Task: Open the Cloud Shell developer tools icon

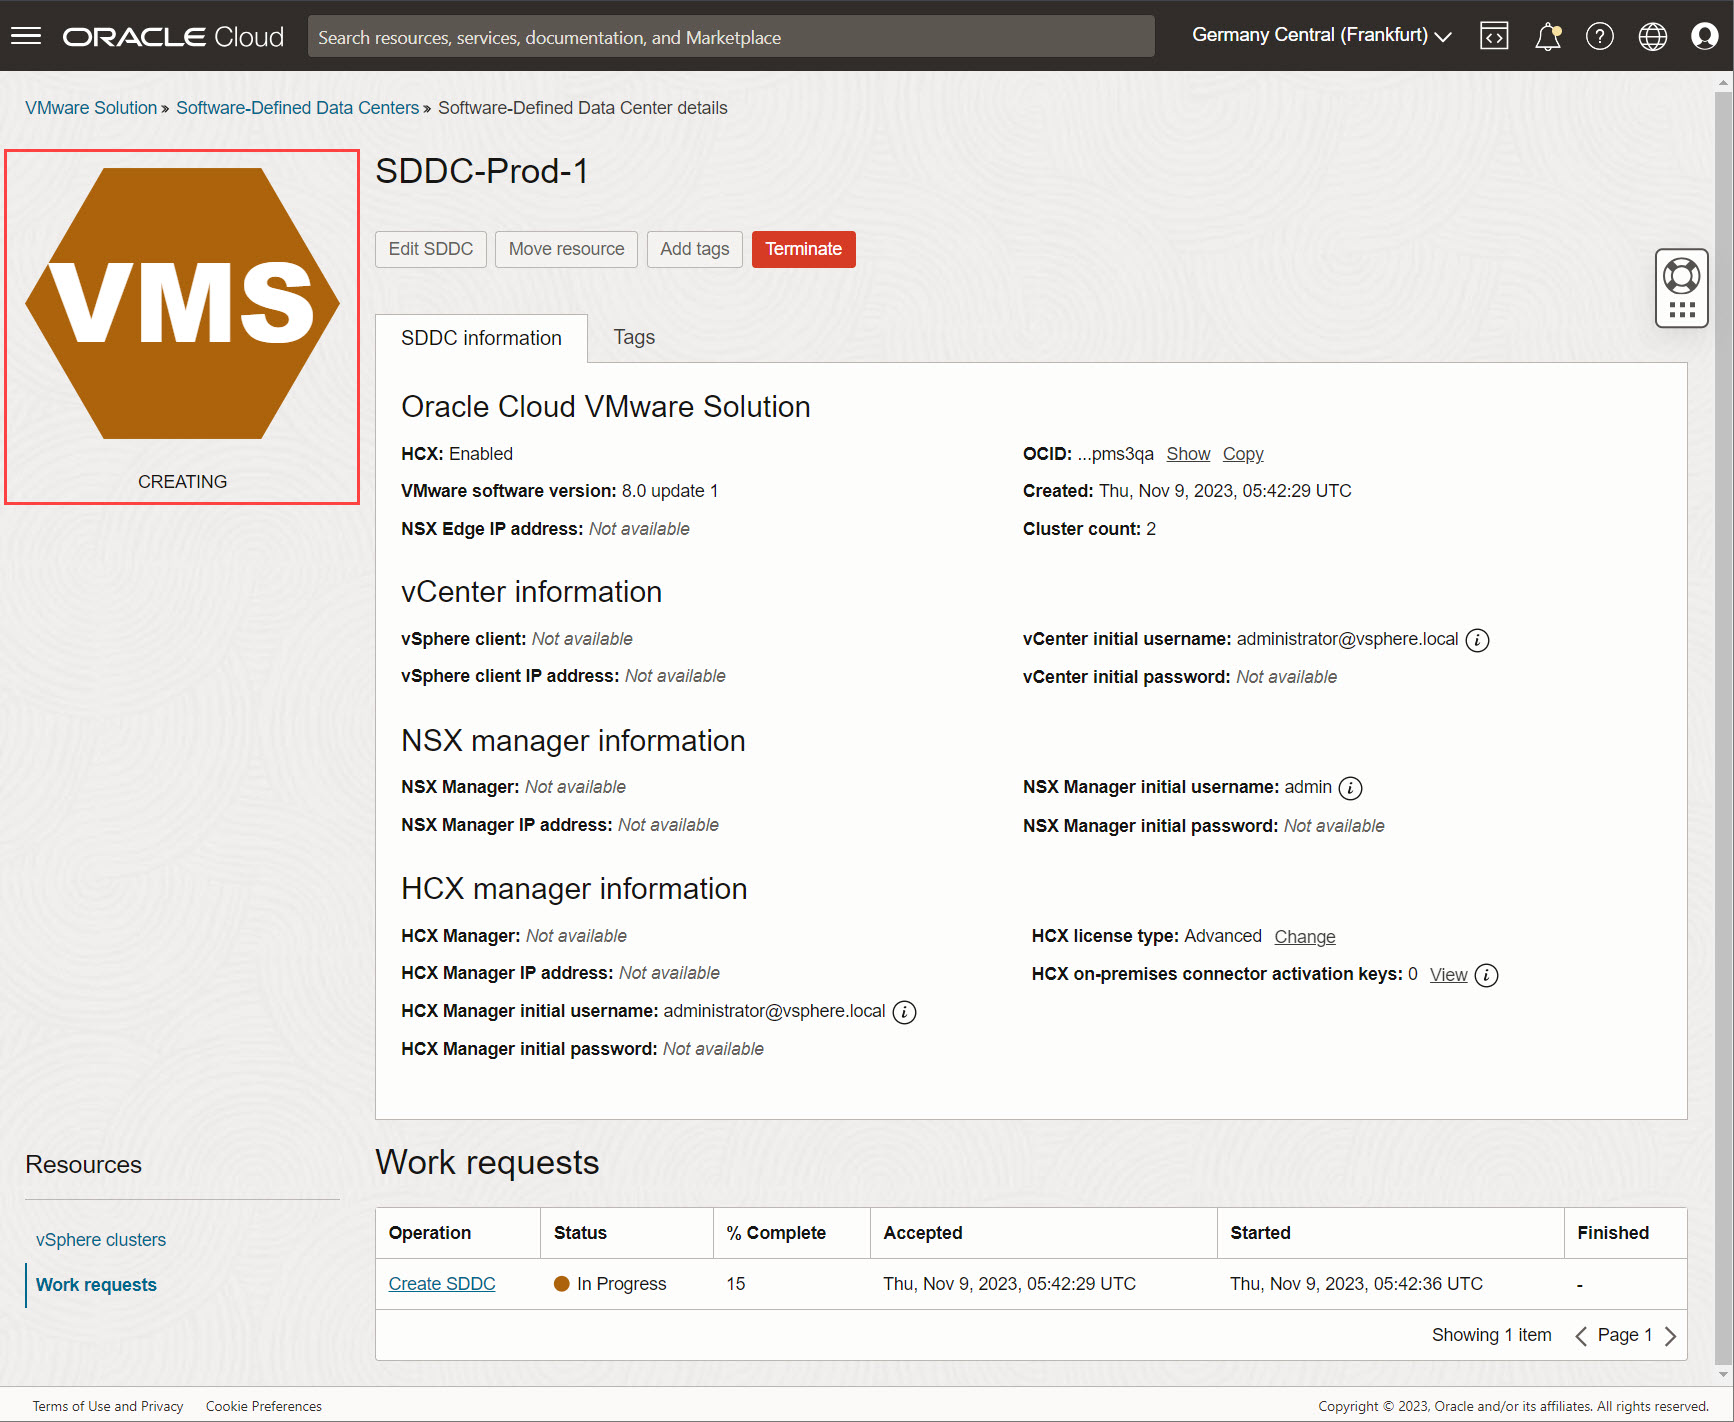Action: pyautogui.click(x=1494, y=36)
